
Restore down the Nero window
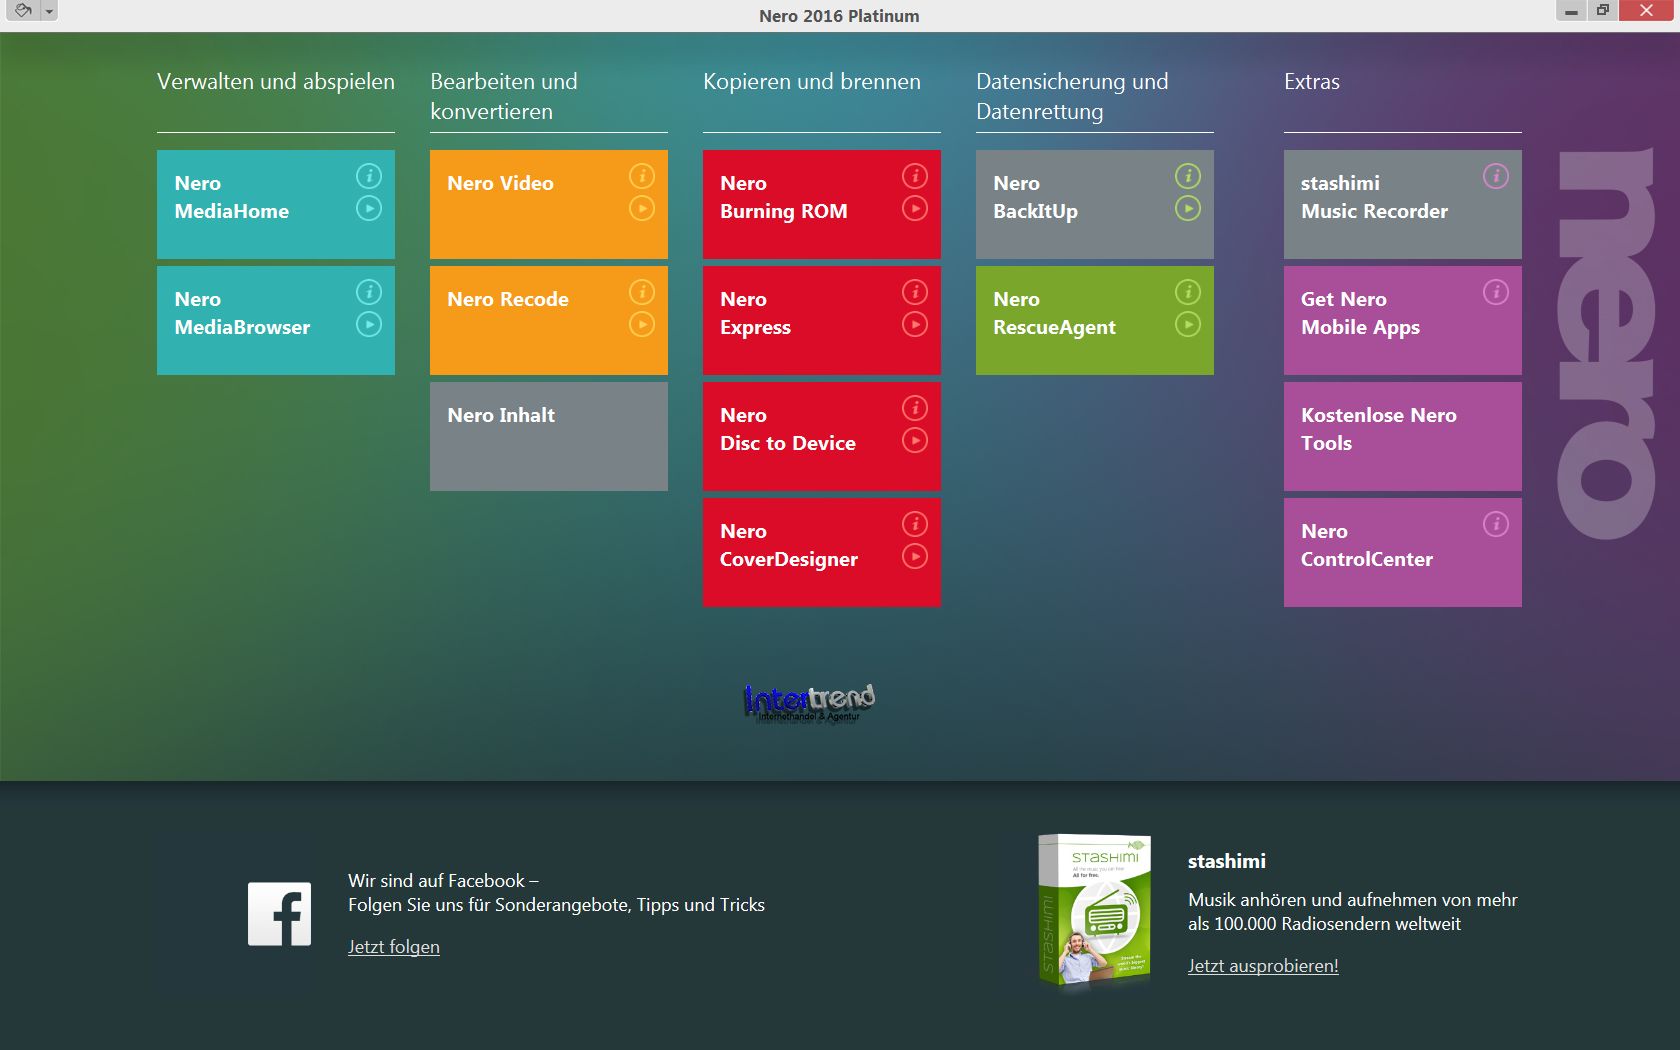[1602, 11]
